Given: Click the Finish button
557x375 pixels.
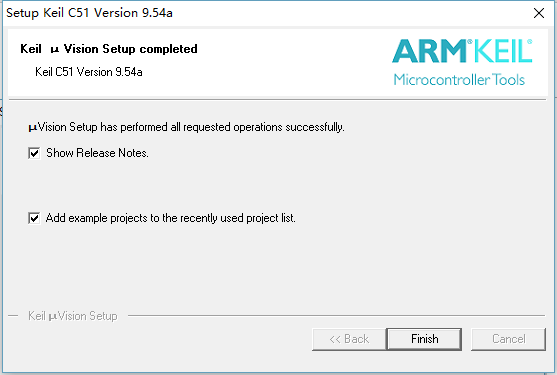Looking at the screenshot, I should [424, 339].
